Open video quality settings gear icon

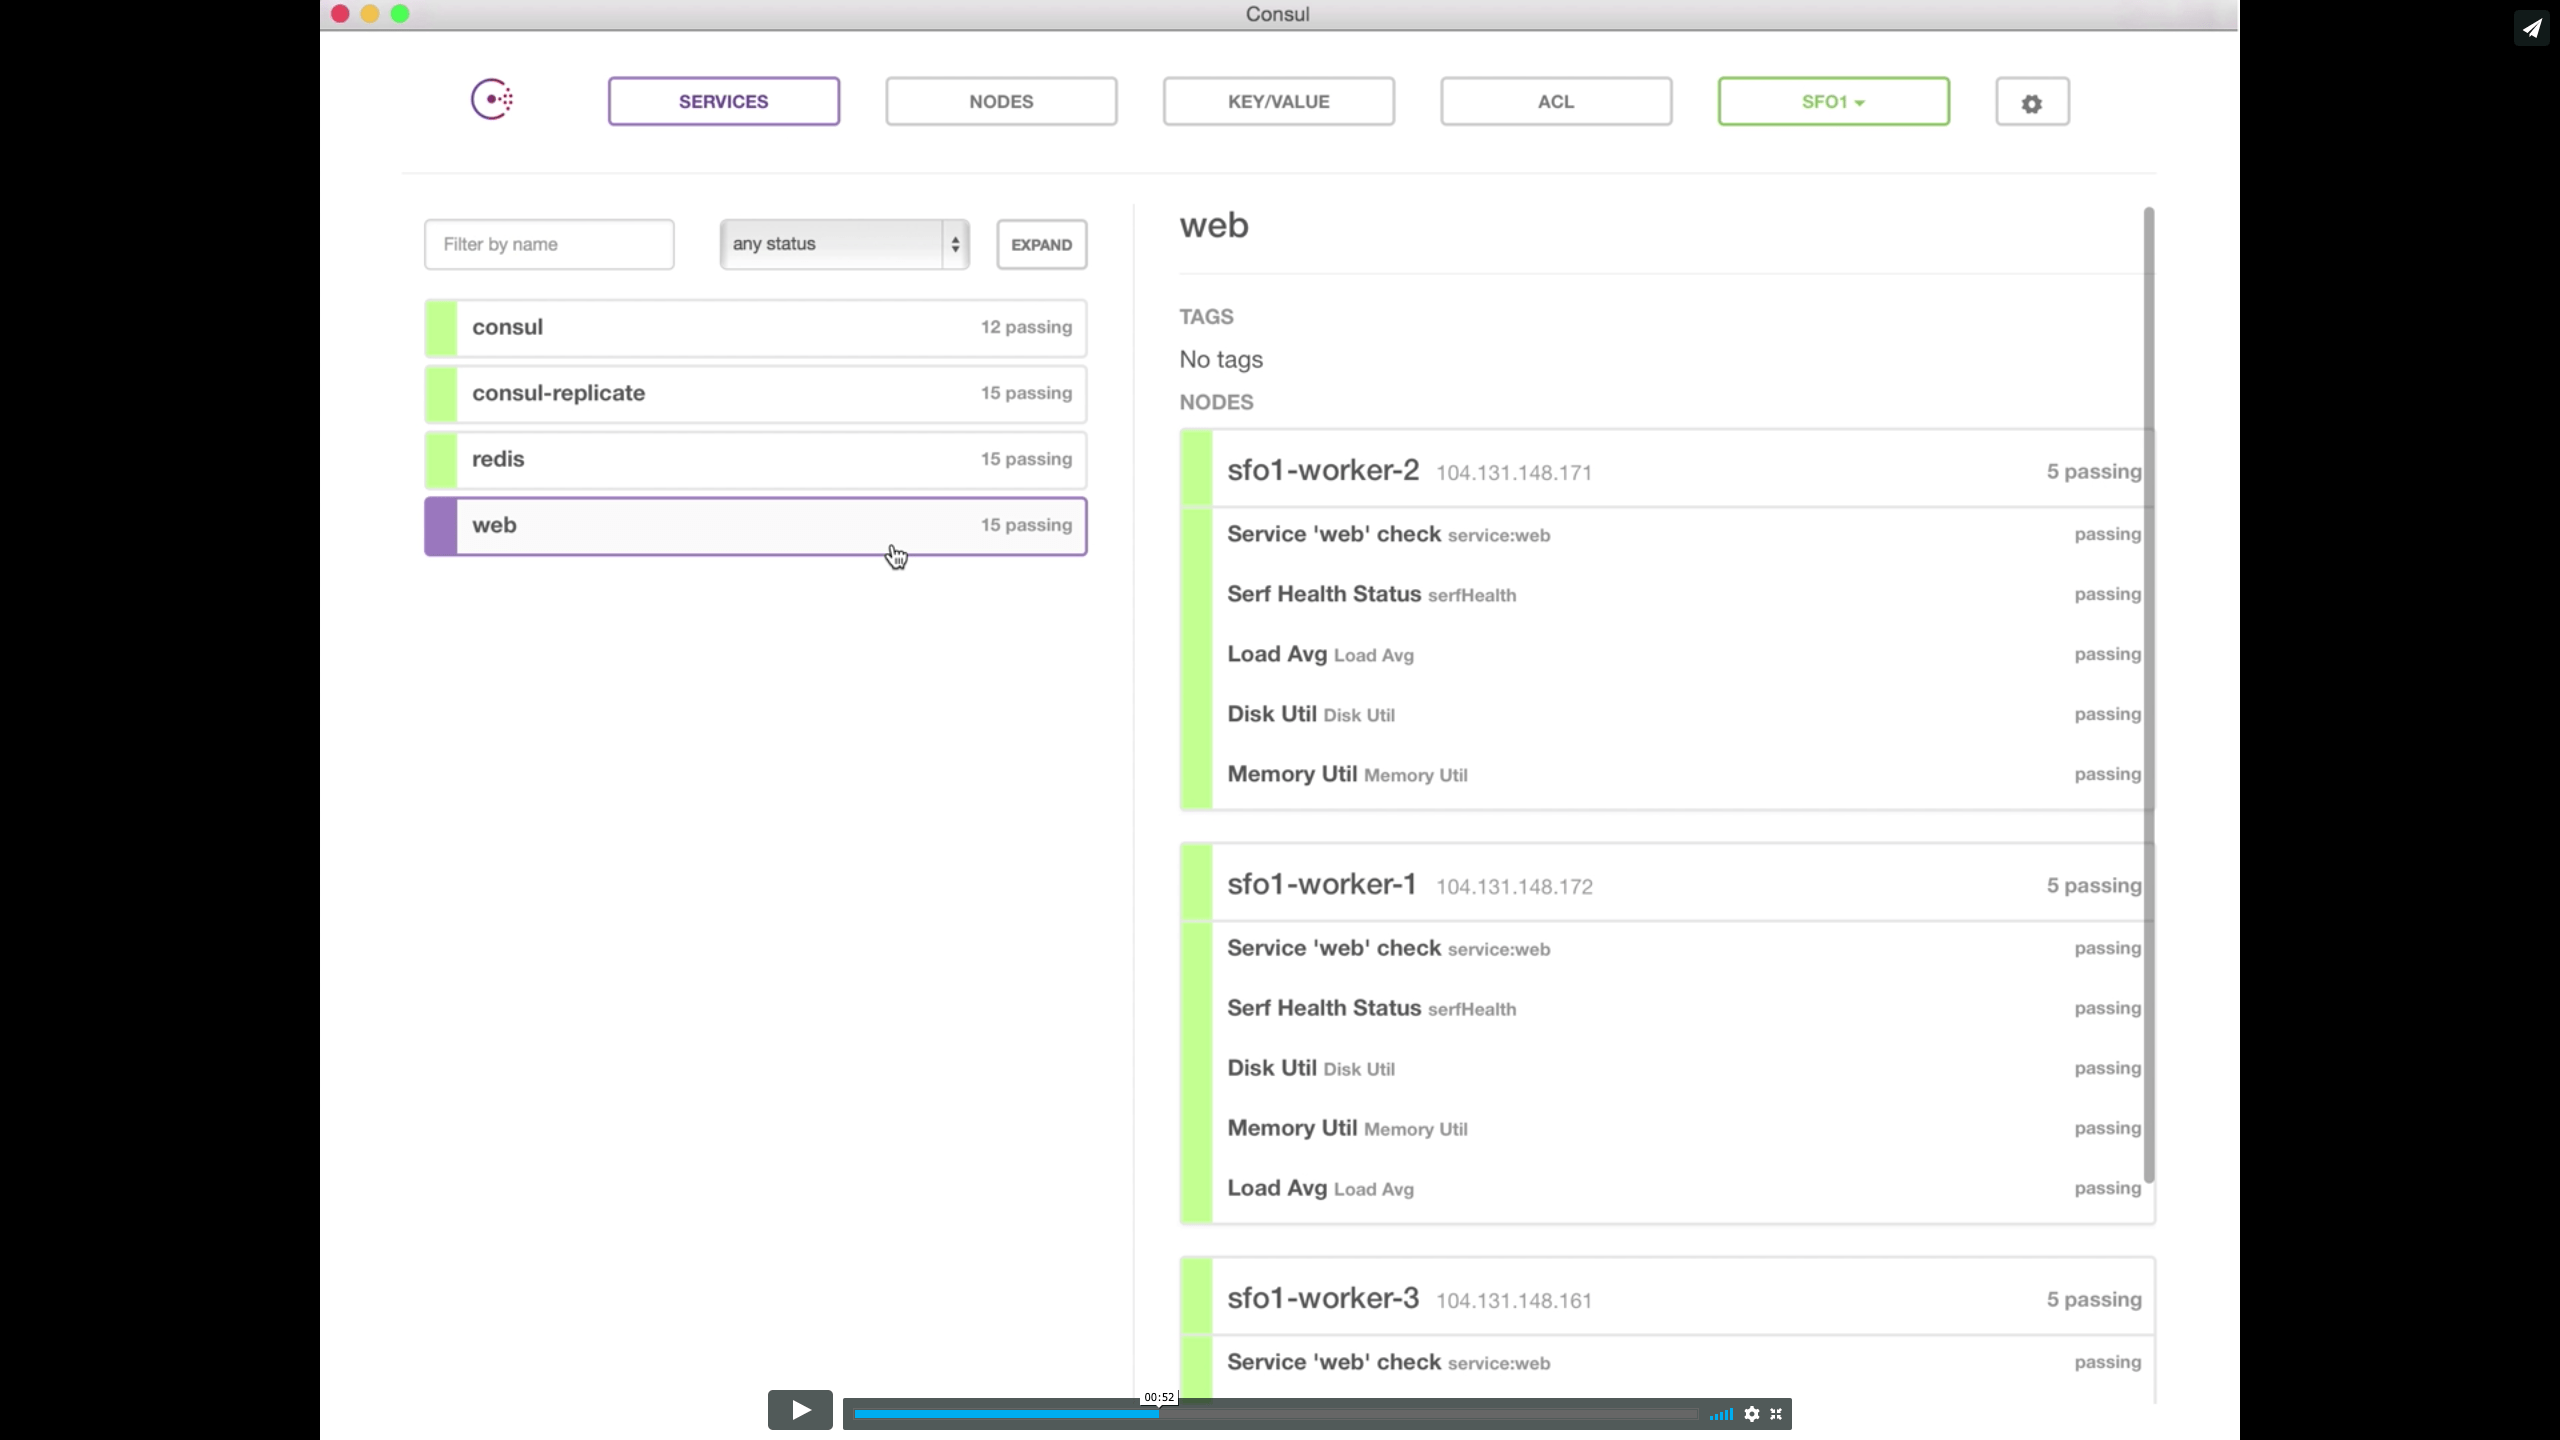(x=1752, y=1414)
